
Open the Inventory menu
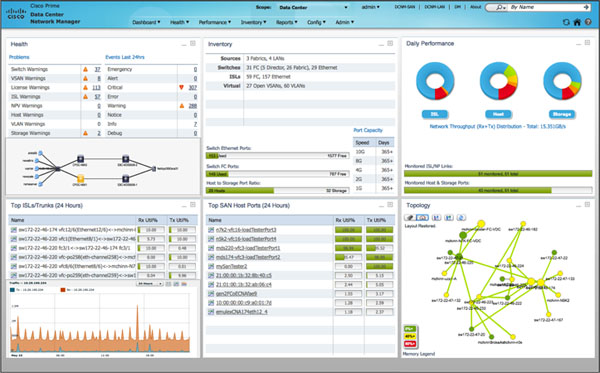(253, 23)
